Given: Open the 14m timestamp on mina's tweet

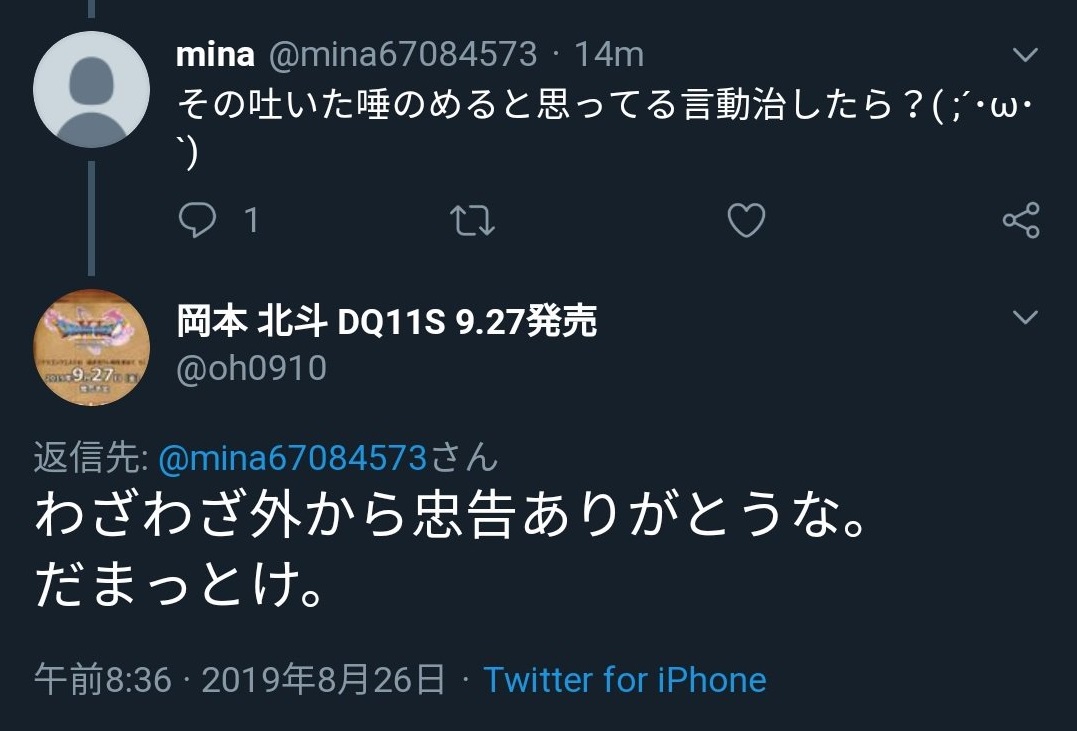Looking at the screenshot, I should 608,54.
